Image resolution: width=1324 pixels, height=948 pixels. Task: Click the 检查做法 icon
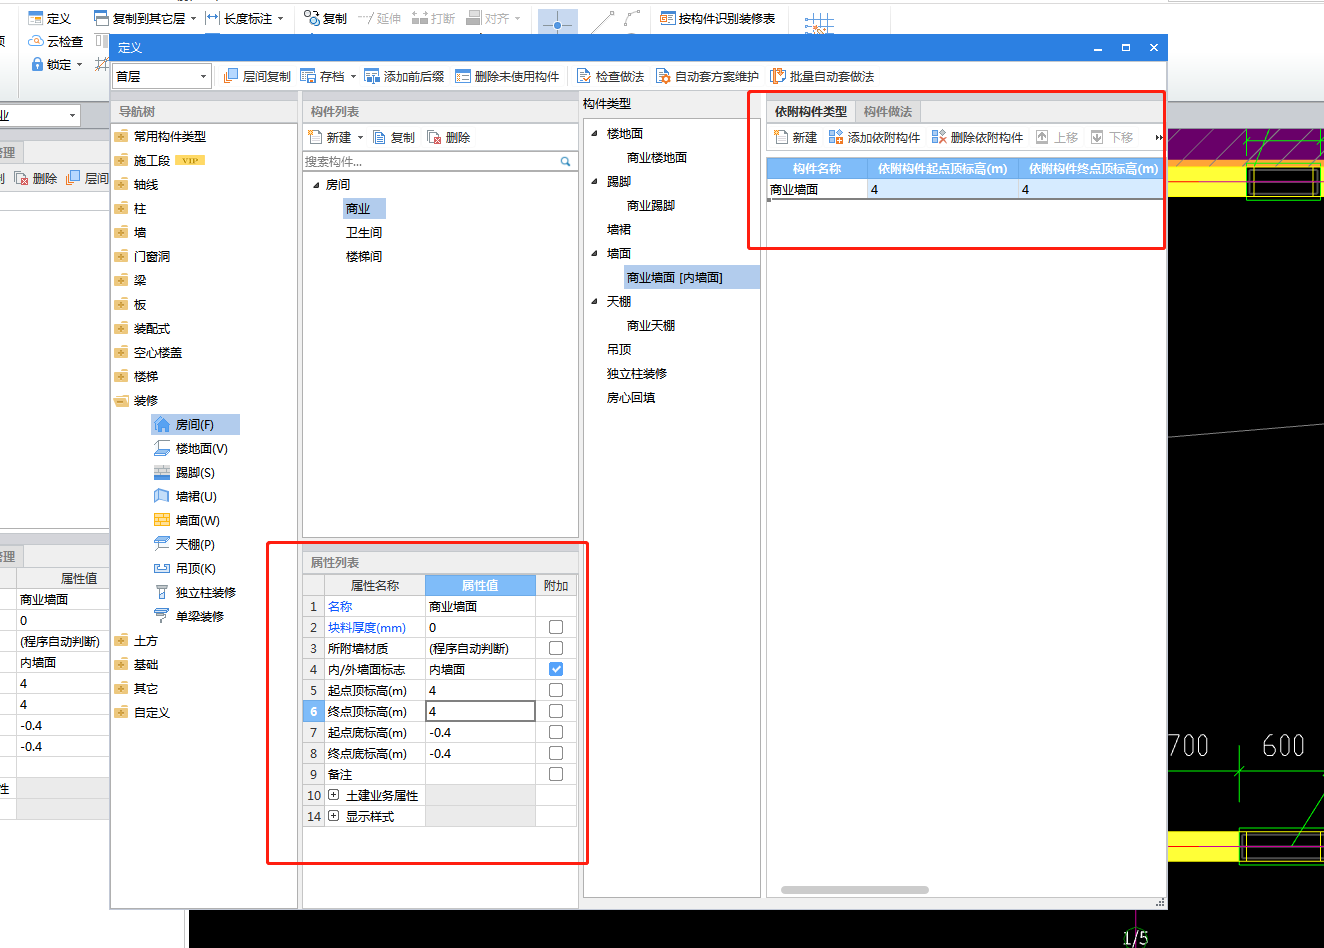(584, 76)
